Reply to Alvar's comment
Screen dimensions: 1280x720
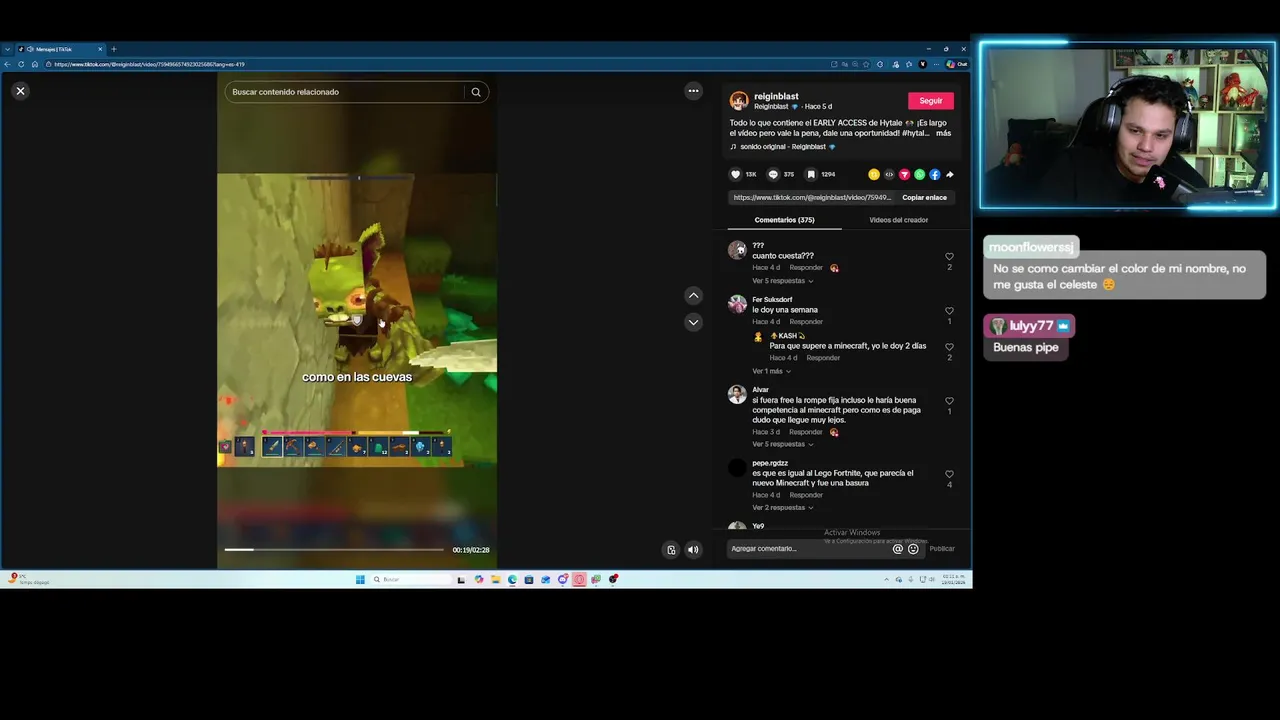coord(806,432)
